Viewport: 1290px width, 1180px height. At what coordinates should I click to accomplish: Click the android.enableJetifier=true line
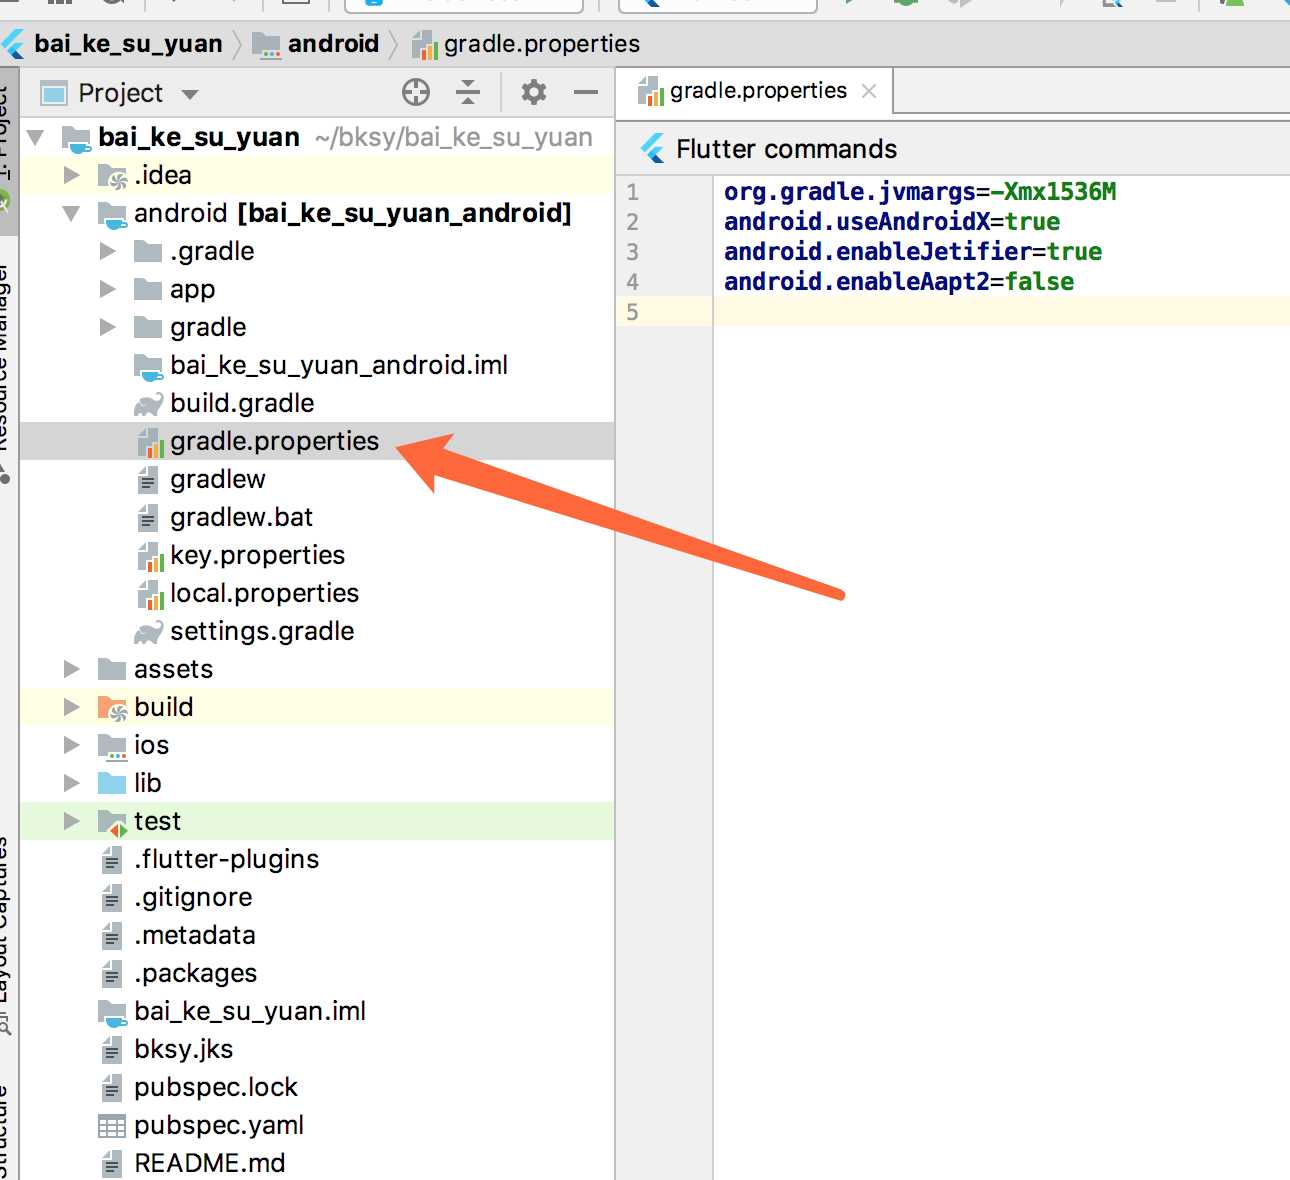tap(913, 251)
